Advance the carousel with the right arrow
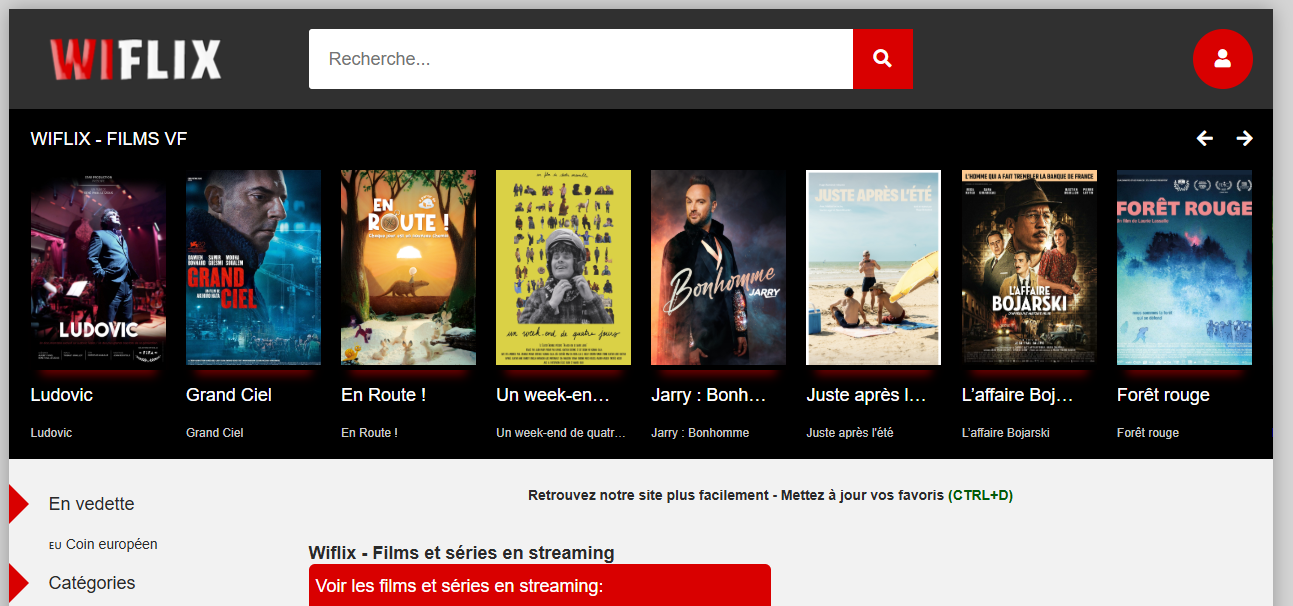The width and height of the screenshot is (1293, 606). pos(1245,138)
